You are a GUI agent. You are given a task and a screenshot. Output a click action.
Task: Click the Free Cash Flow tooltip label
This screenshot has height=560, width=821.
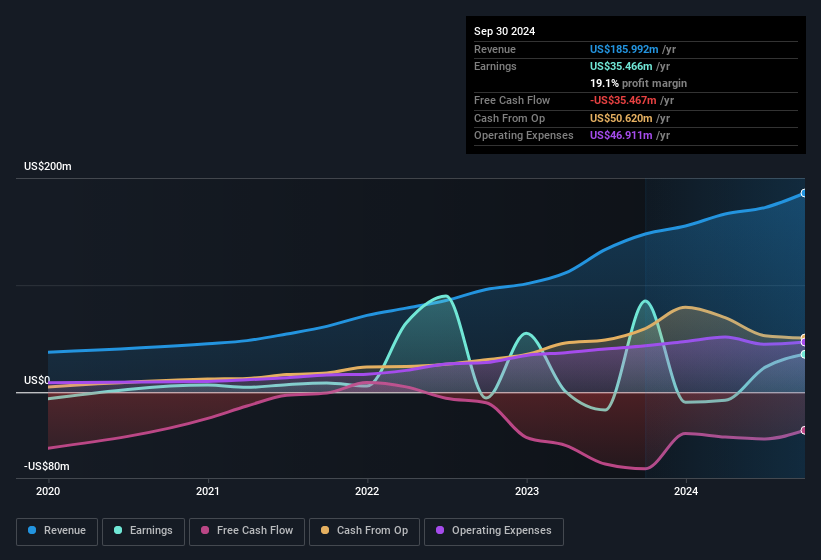[512, 100]
